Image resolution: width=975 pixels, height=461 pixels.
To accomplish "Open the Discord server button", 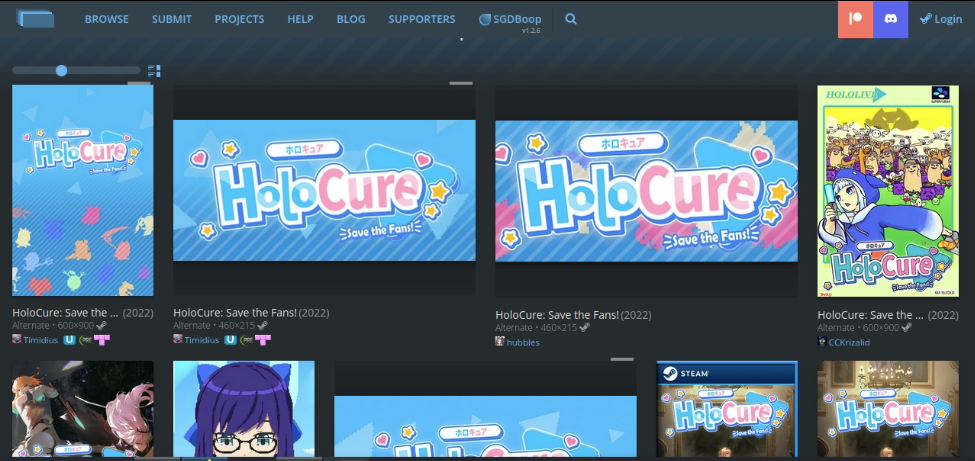I will pos(890,19).
